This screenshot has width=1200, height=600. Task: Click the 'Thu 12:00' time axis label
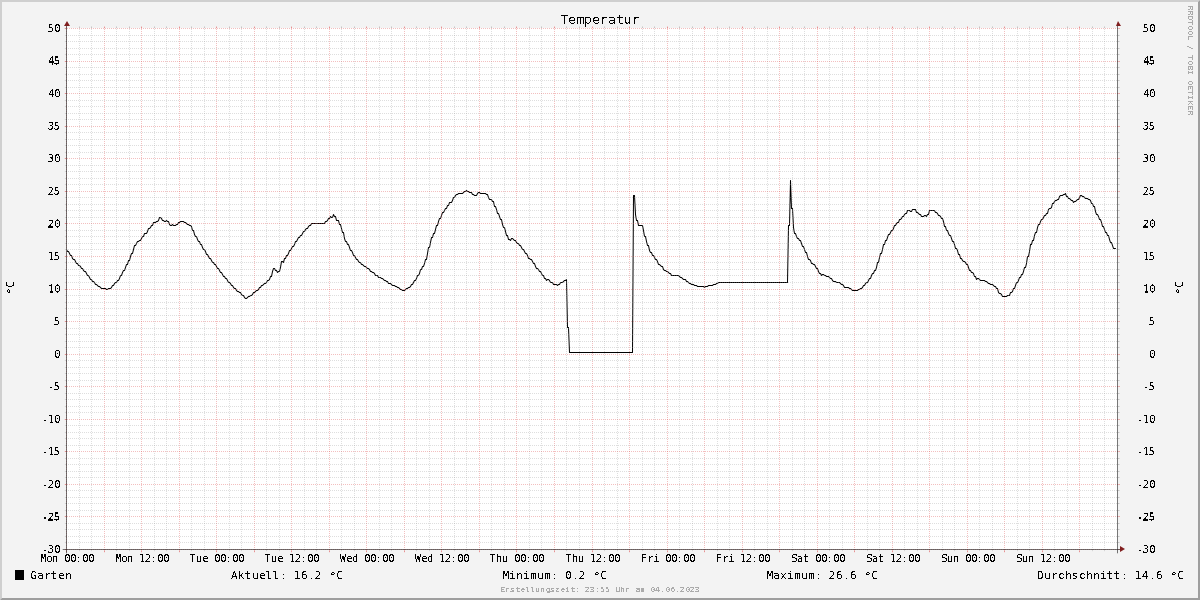tap(593, 558)
